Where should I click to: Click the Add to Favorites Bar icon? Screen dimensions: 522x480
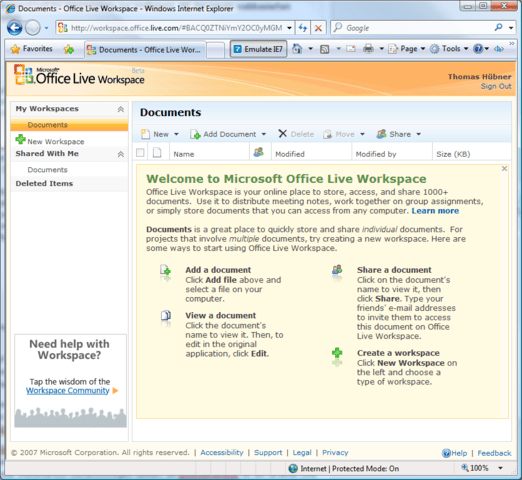click(x=69, y=49)
